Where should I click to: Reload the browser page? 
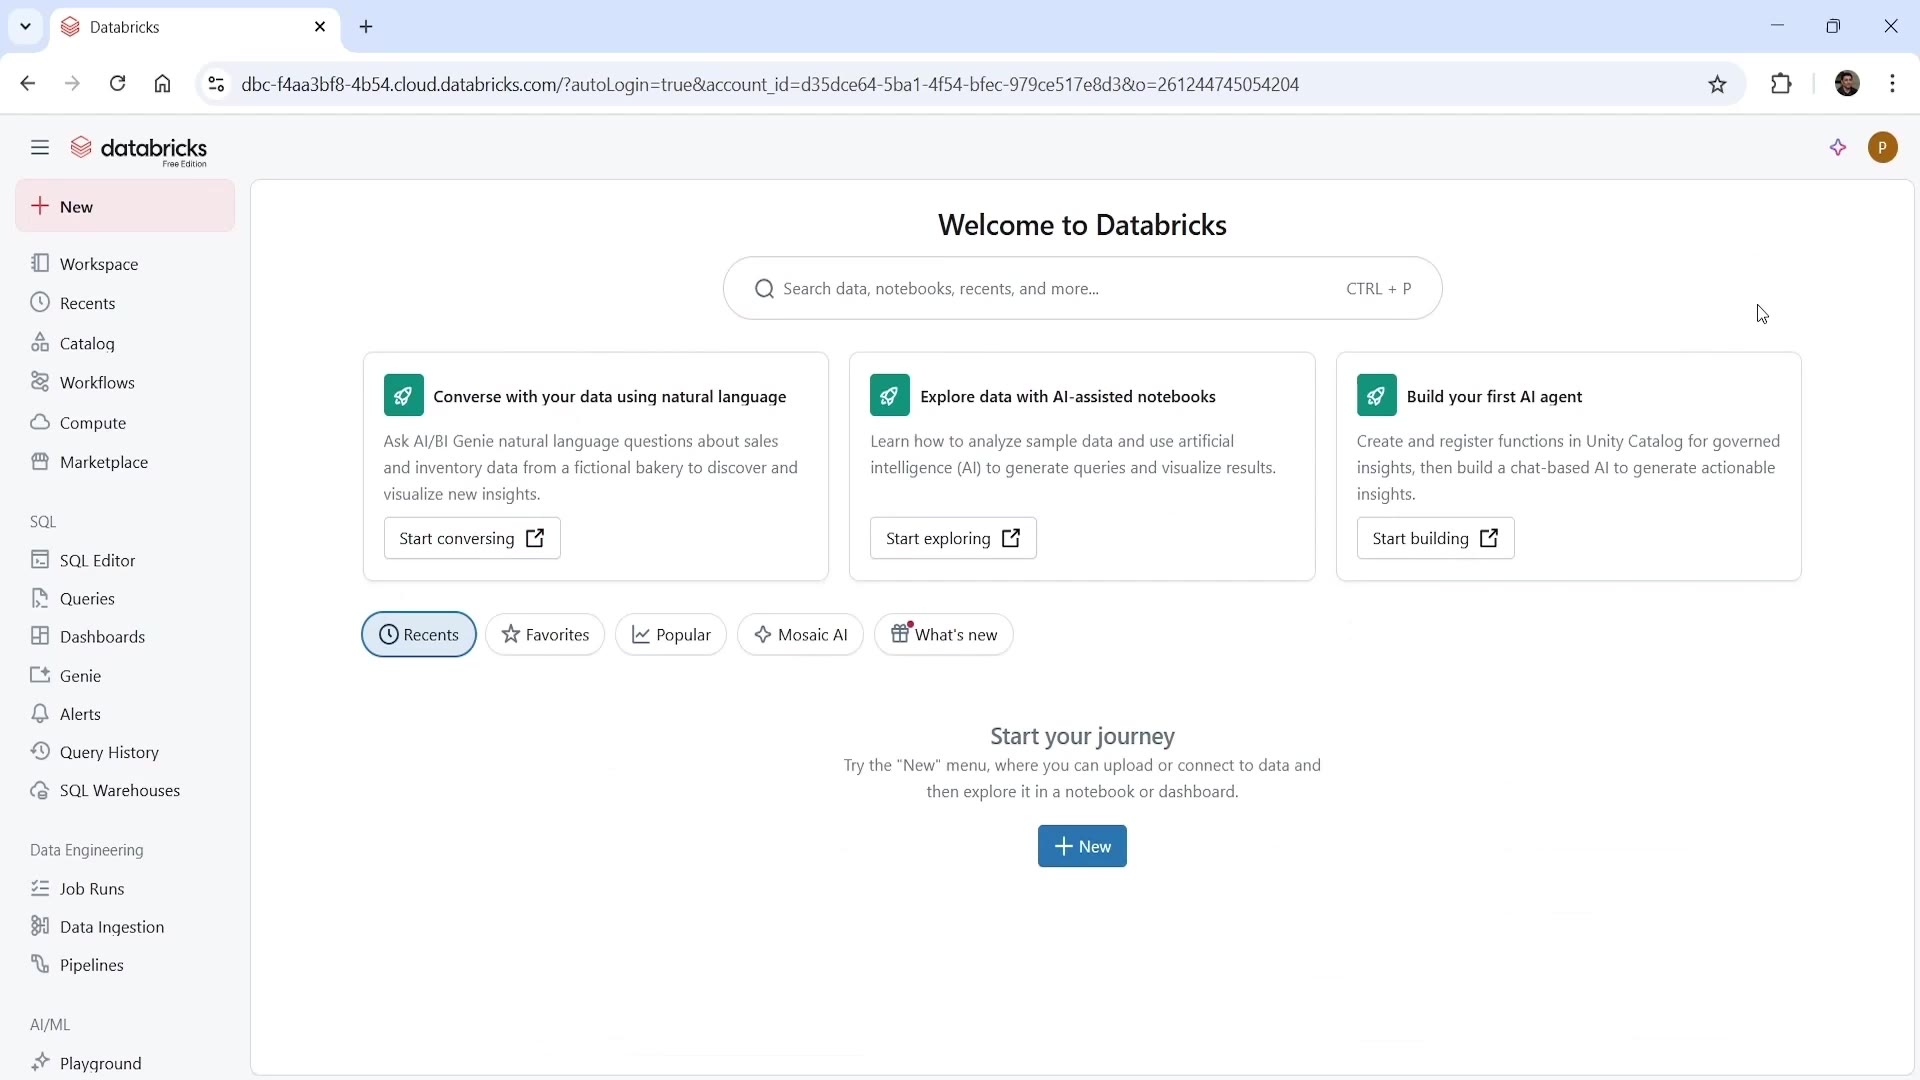(x=118, y=84)
